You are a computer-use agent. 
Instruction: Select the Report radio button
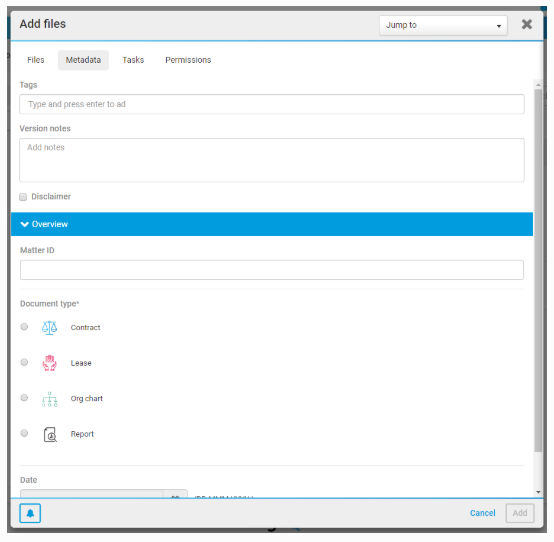24,433
